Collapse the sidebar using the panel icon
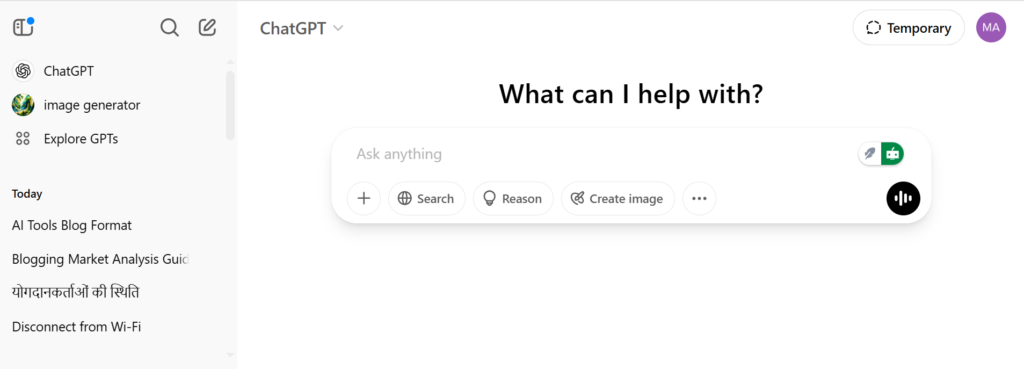Image resolution: width=1024 pixels, height=369 pixels. point(23,27)
